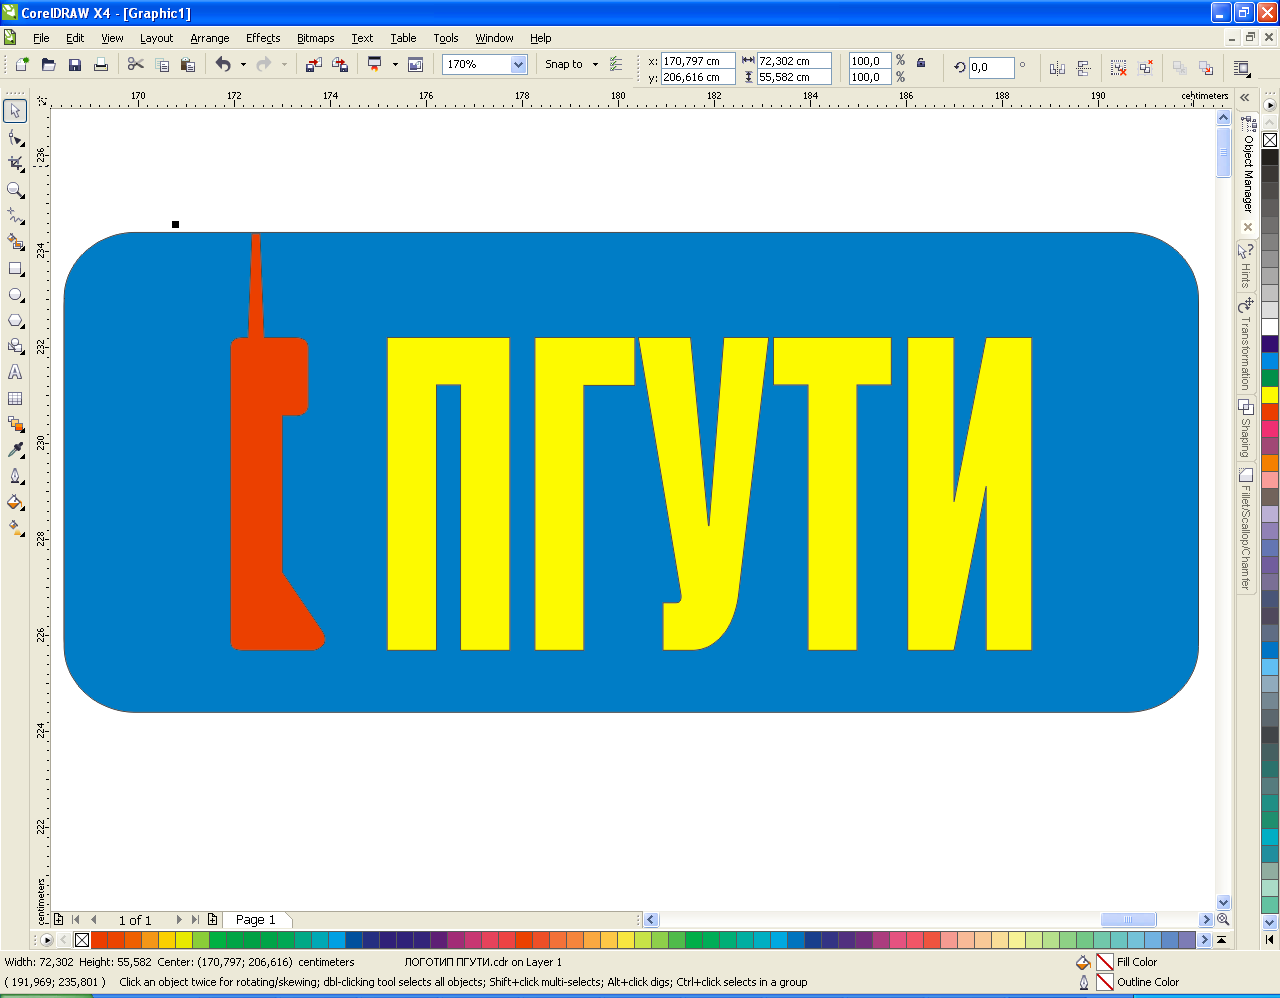Expand the Undo history dropdown arrow
1280x998 pixels.
coord(243,65)
